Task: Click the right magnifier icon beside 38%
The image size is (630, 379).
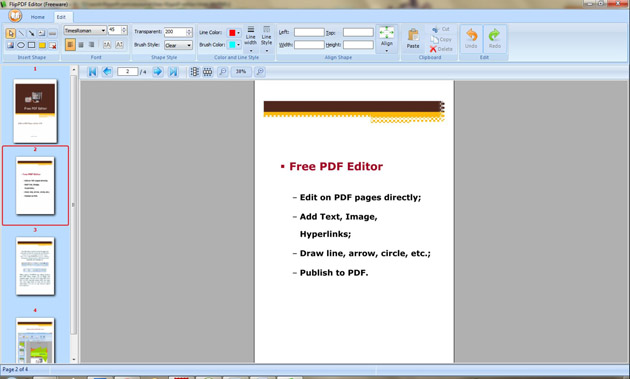Action: pos(260,72)
